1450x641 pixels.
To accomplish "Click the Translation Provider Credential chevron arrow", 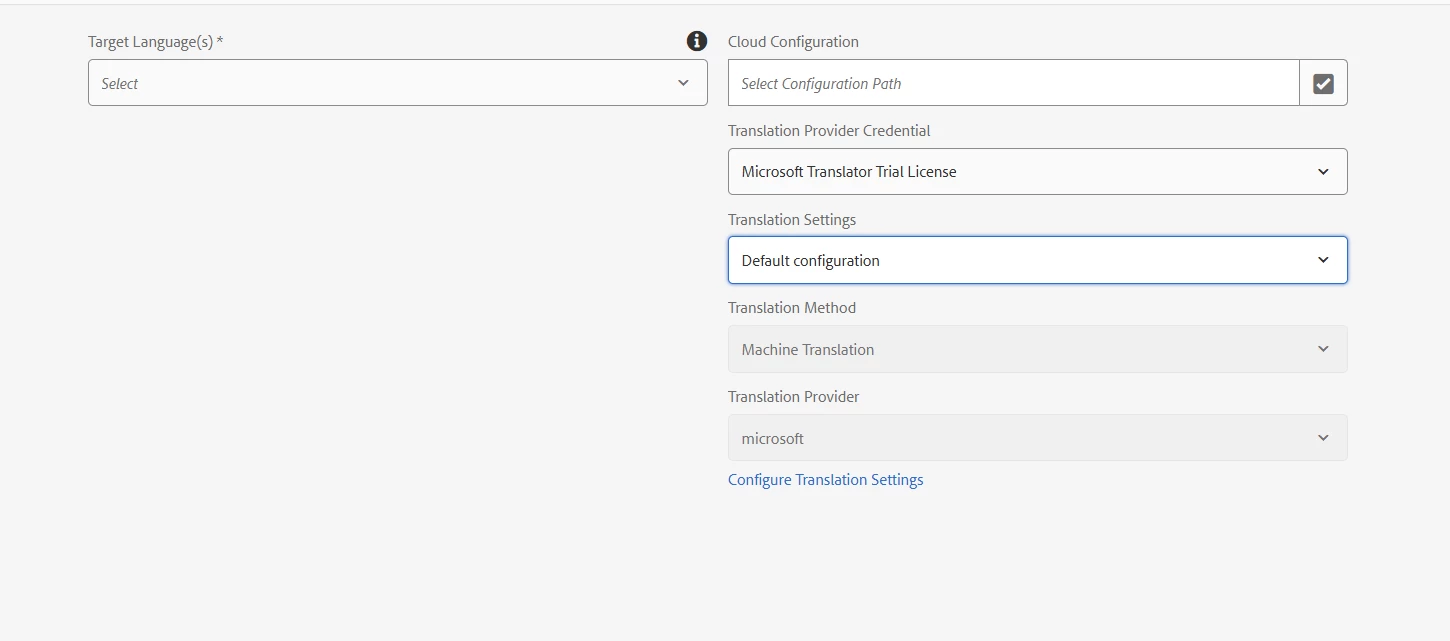I will click(x=1323, y=172).
